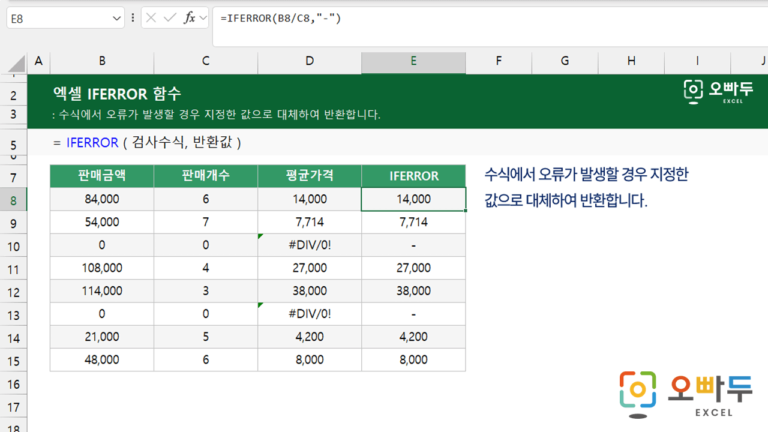The height and width of the screenshot is (432, 768).
Task: Click the three-dot handle beside the Name Box
Action: (133, 18)
